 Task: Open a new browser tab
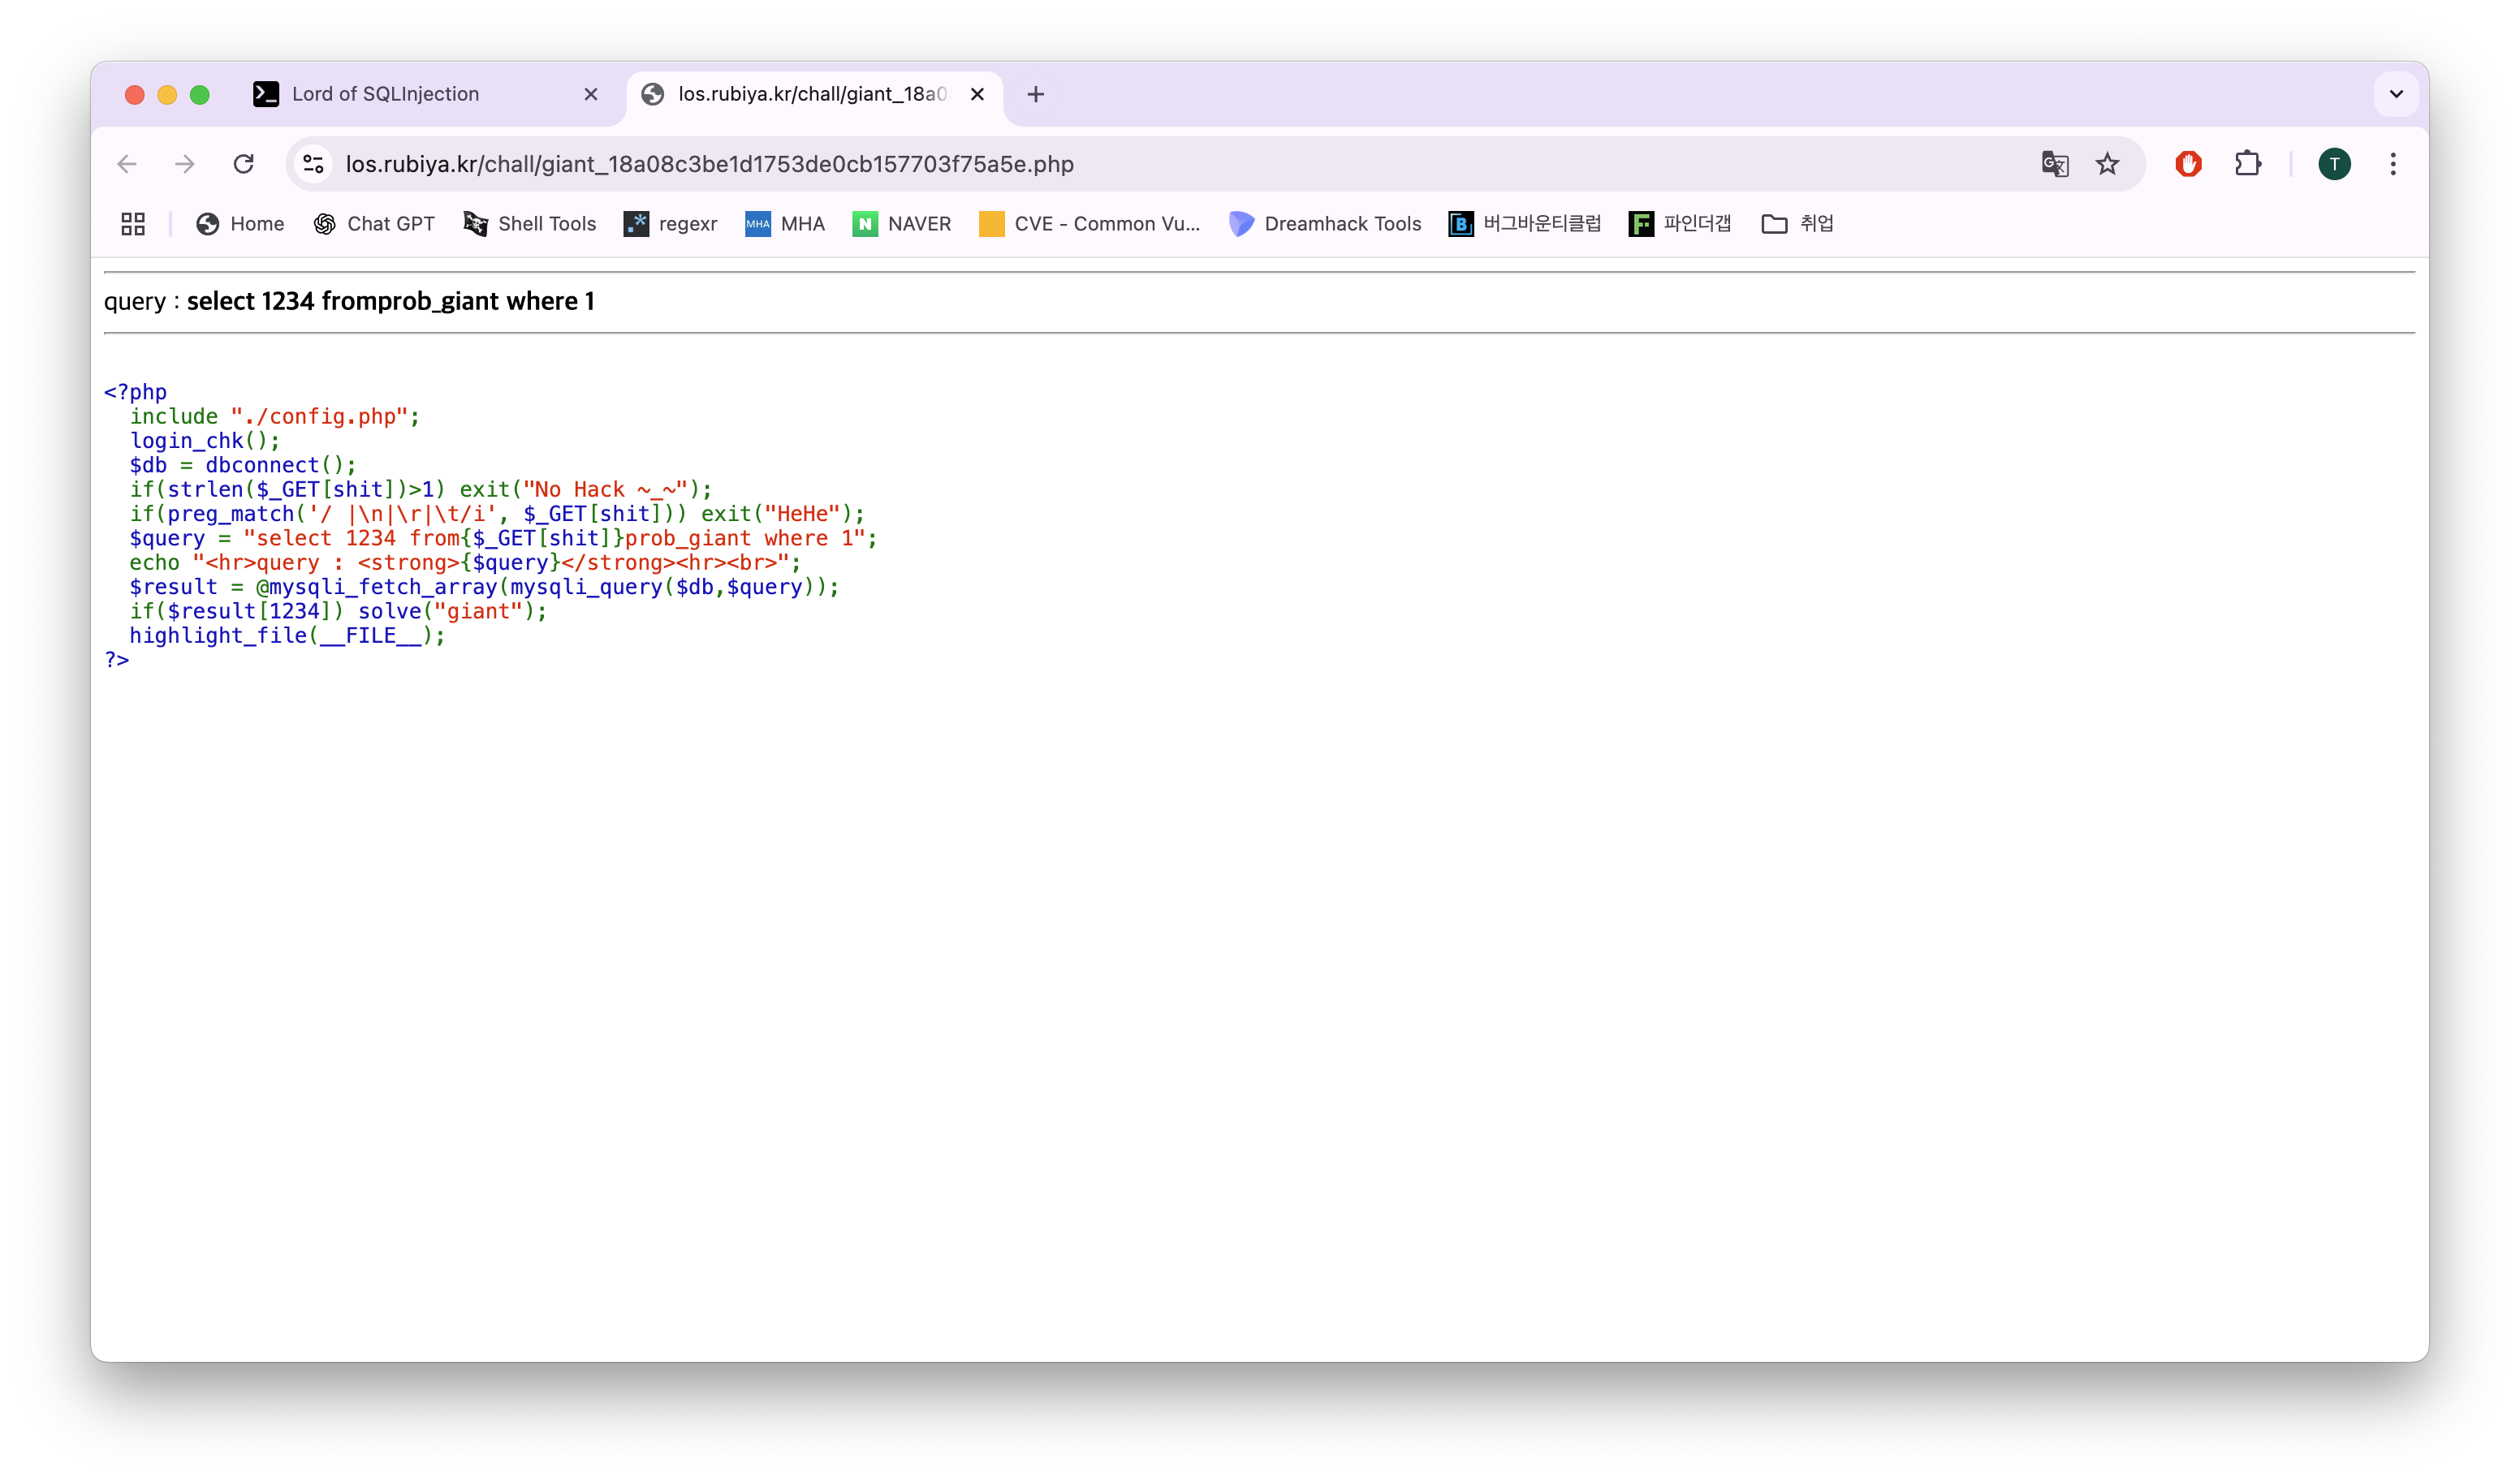pos(1036,94)
